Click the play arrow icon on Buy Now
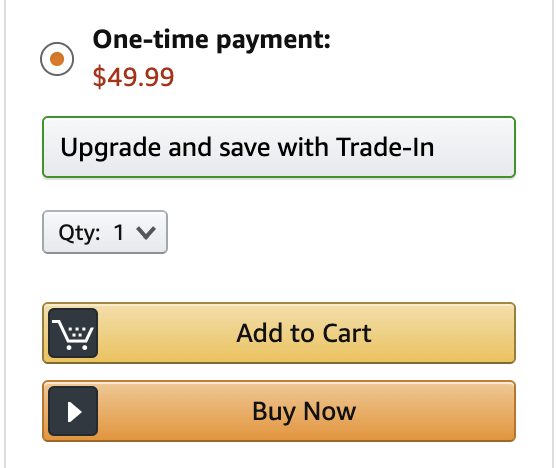 [73, 411]
